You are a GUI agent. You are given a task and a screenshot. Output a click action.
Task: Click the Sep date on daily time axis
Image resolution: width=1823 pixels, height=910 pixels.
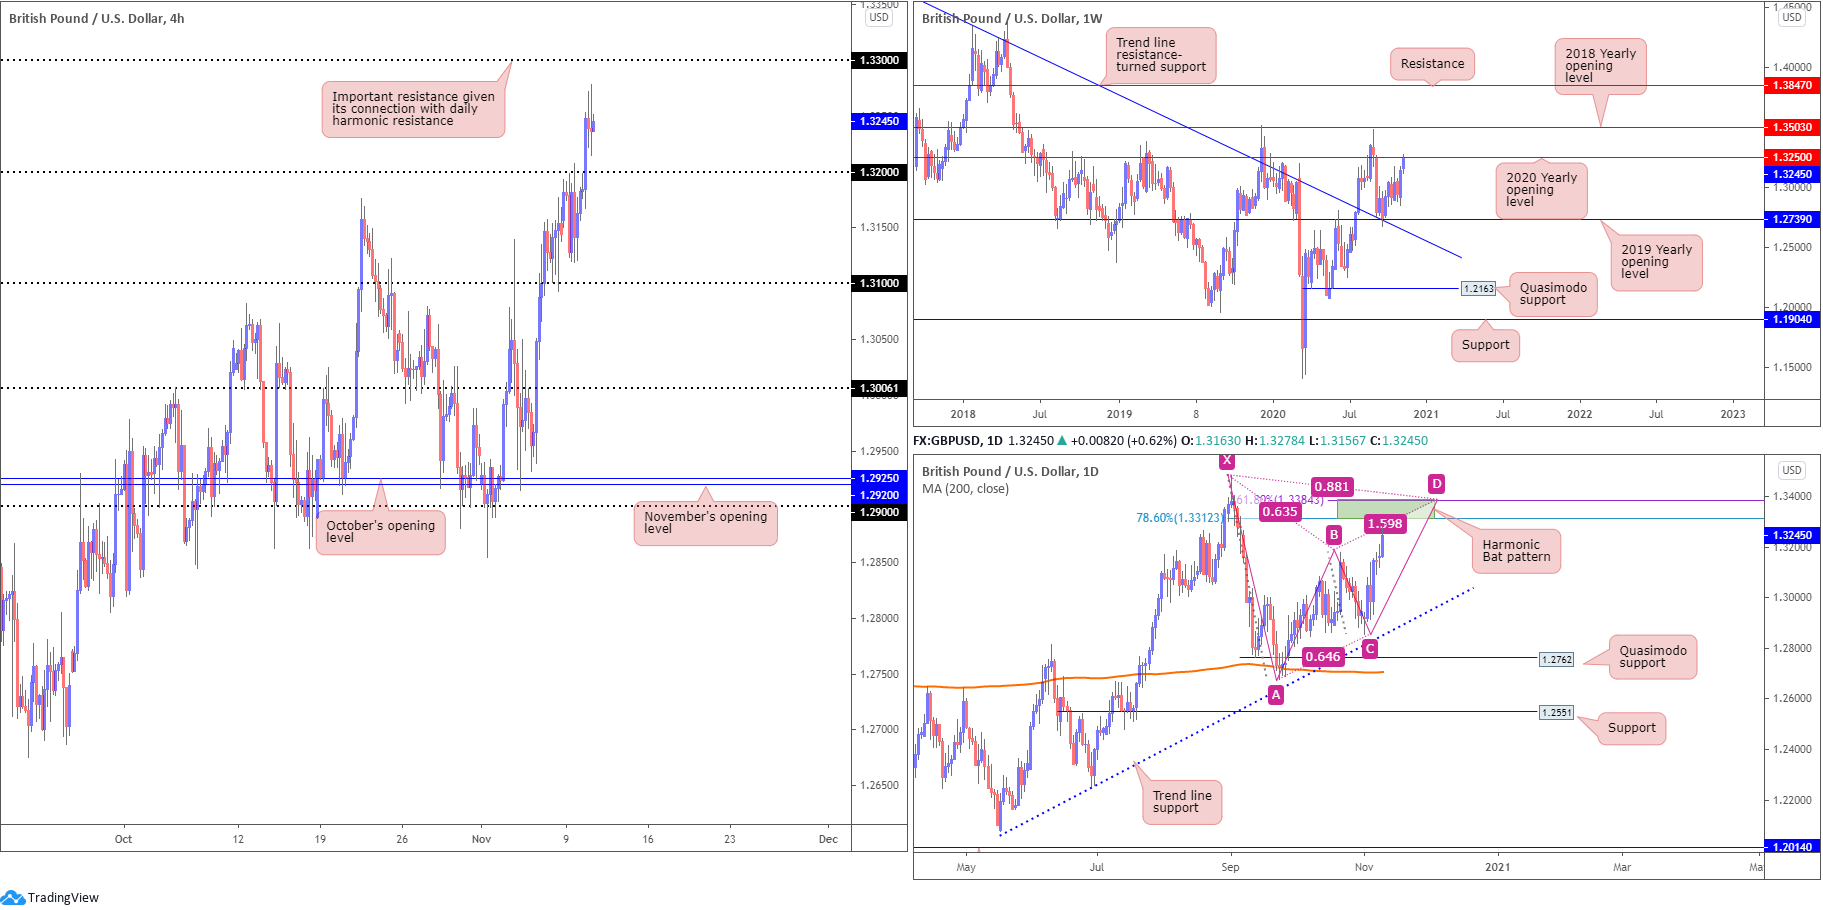pyautogui.click(x=1230, y=867)
